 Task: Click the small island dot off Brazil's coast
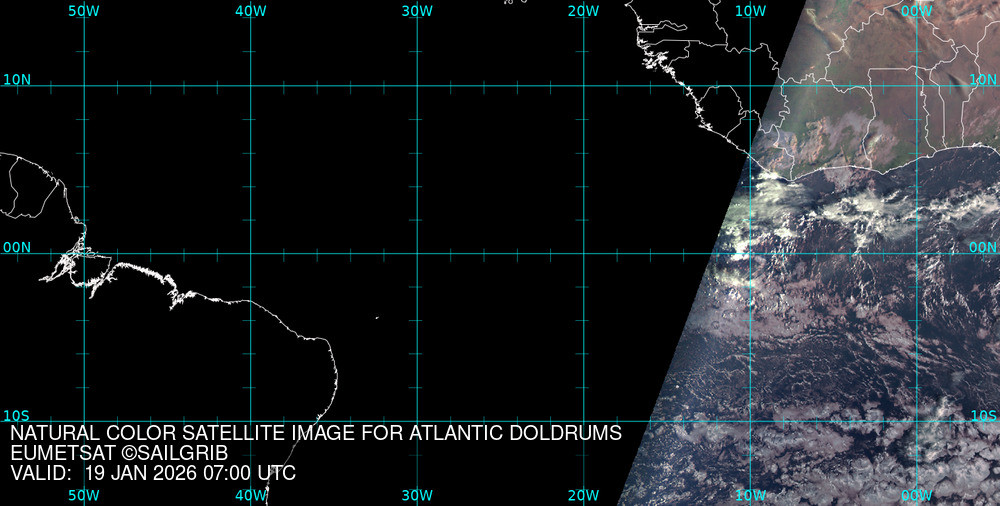[377, 319]
